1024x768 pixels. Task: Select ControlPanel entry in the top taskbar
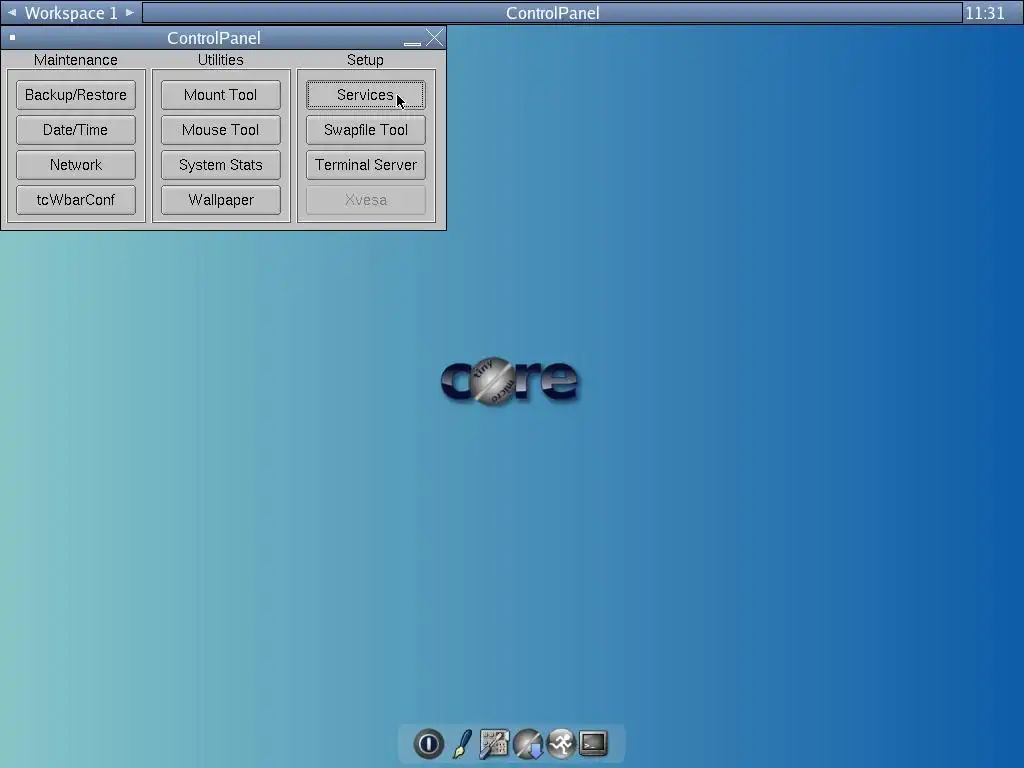tap(552, 12)
